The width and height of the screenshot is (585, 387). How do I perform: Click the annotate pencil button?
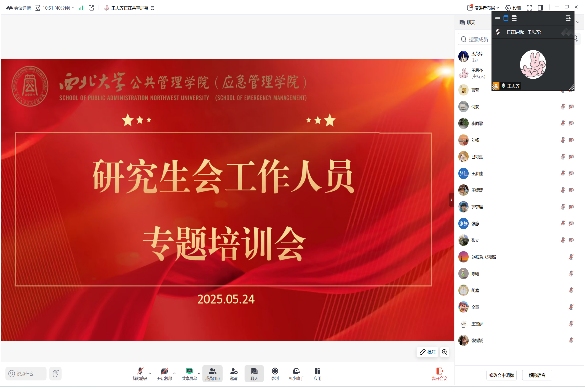click(427, 352)
